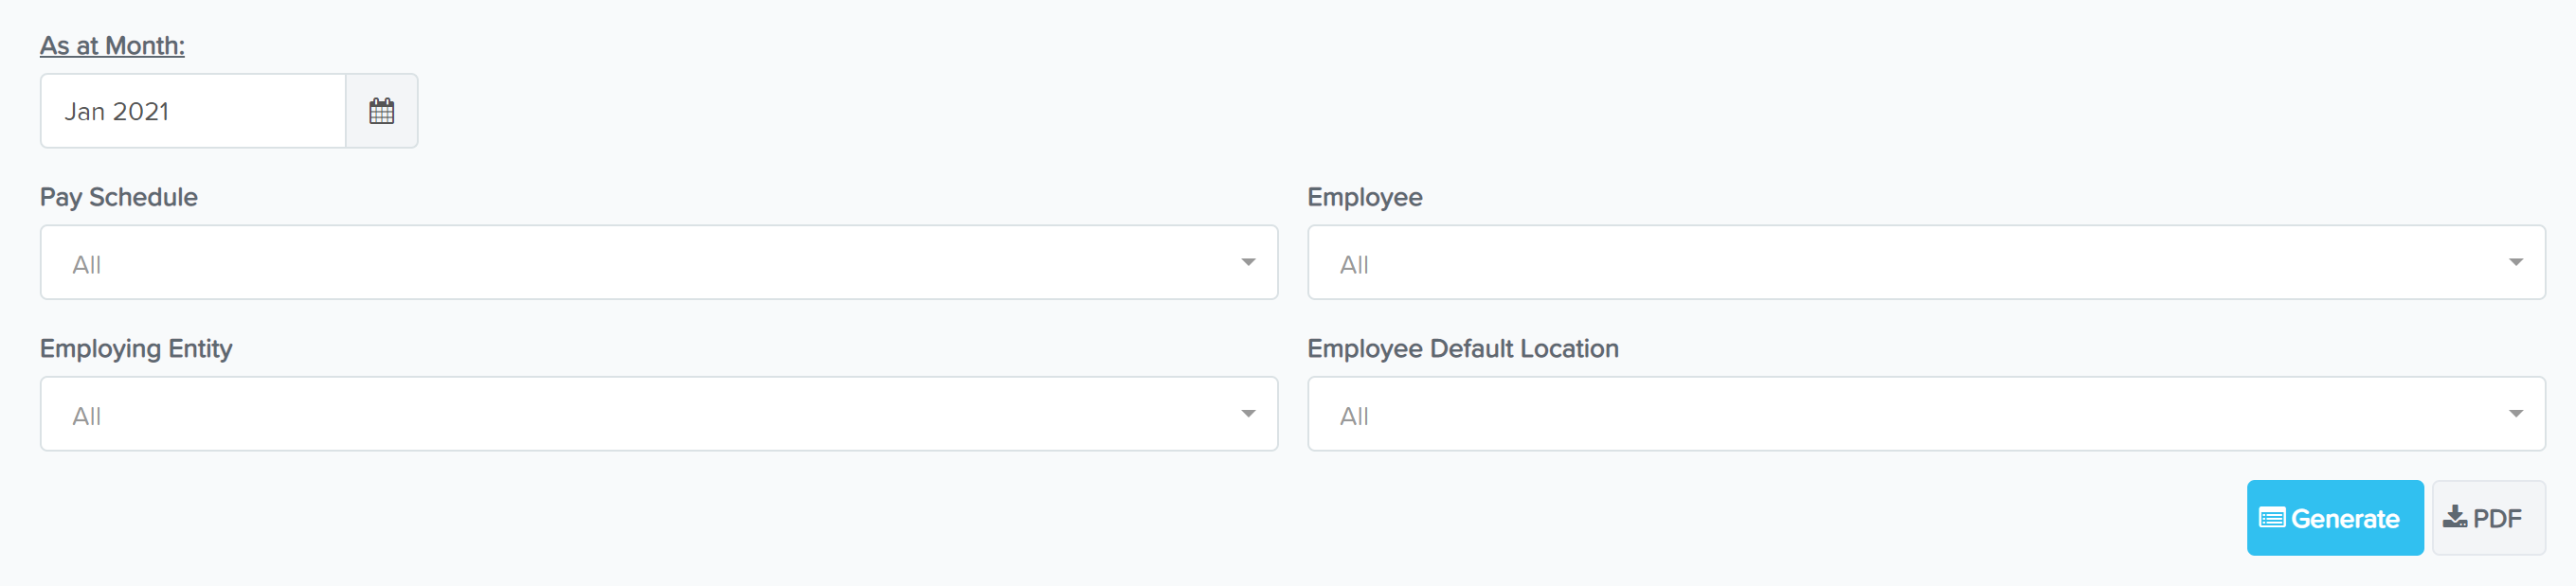Click the As at Month label
Viewport: 2576px width, 586px height.
(x=112, y=46)
